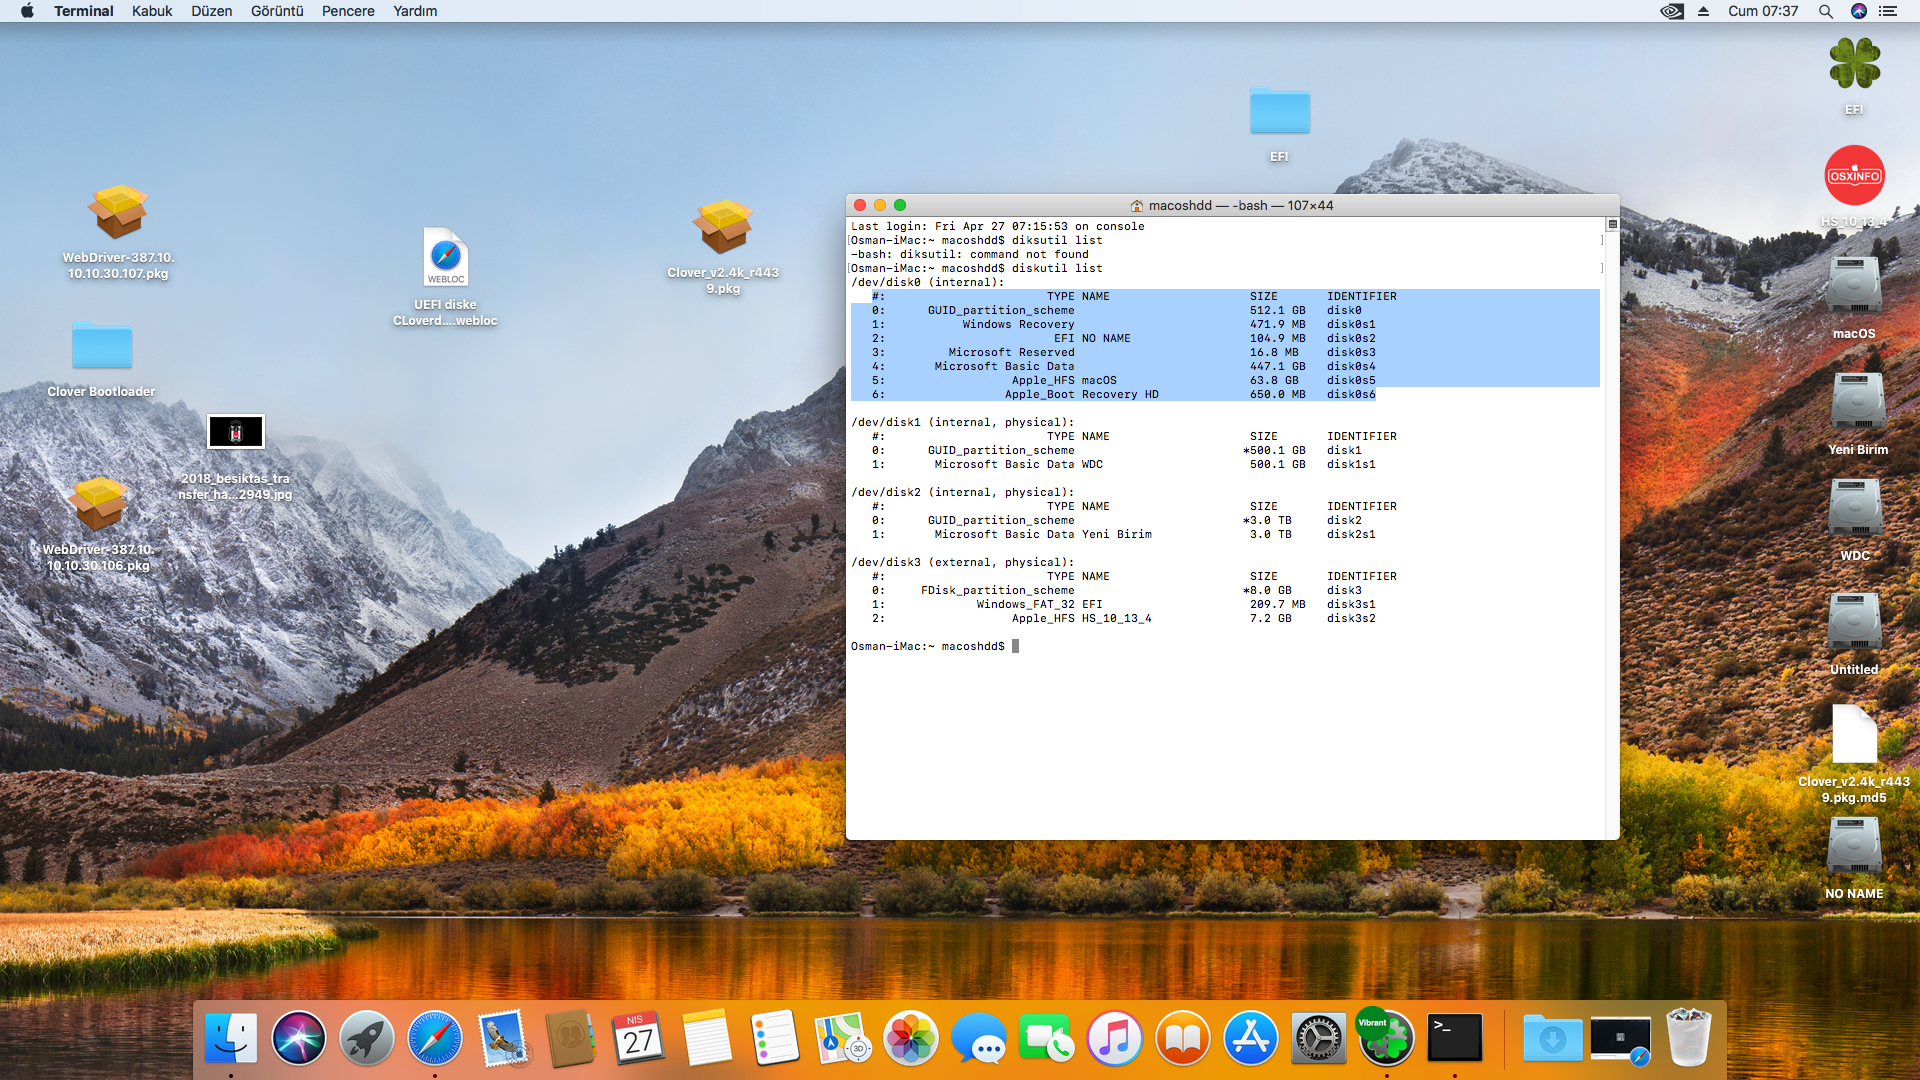Open the Pencere menu
The image size is (1920, 1080).
click(x=348, y=11)
